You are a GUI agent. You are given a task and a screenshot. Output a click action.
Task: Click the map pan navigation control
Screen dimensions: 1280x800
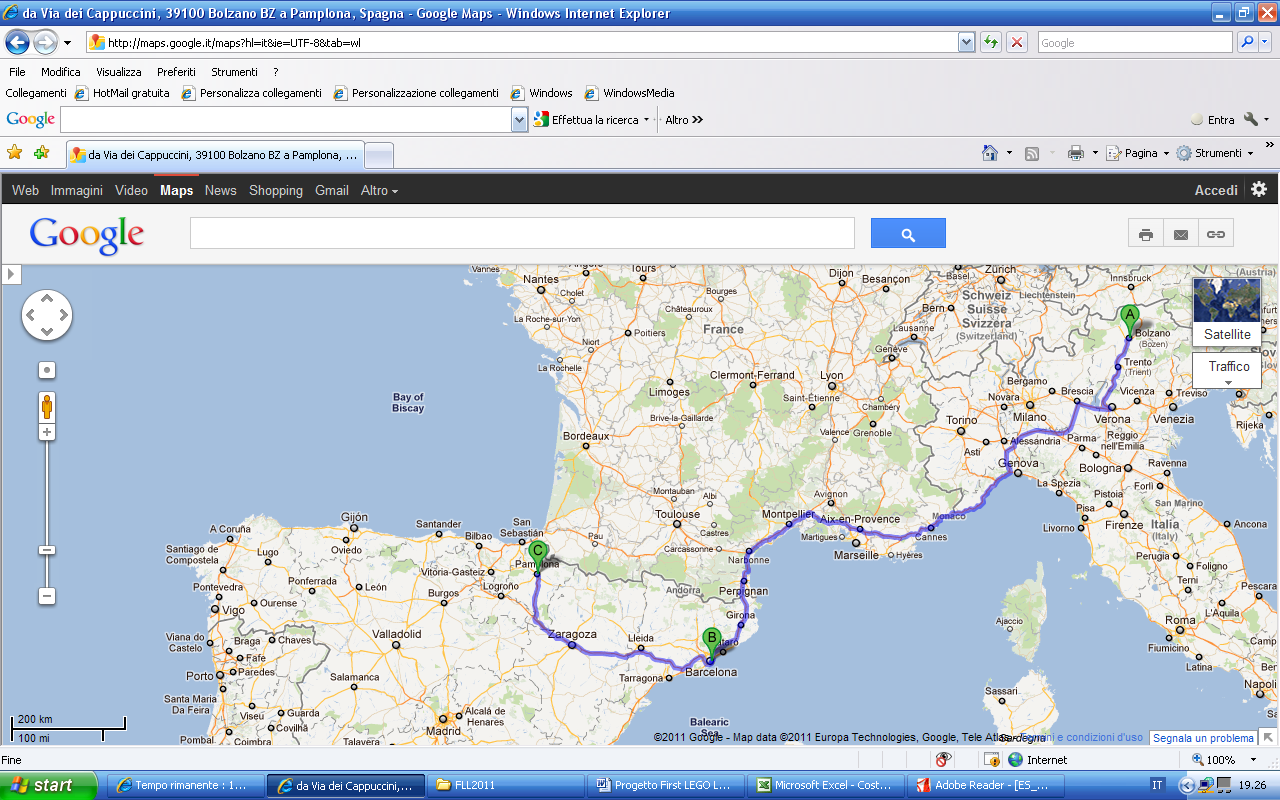click(x=47, y=315)
